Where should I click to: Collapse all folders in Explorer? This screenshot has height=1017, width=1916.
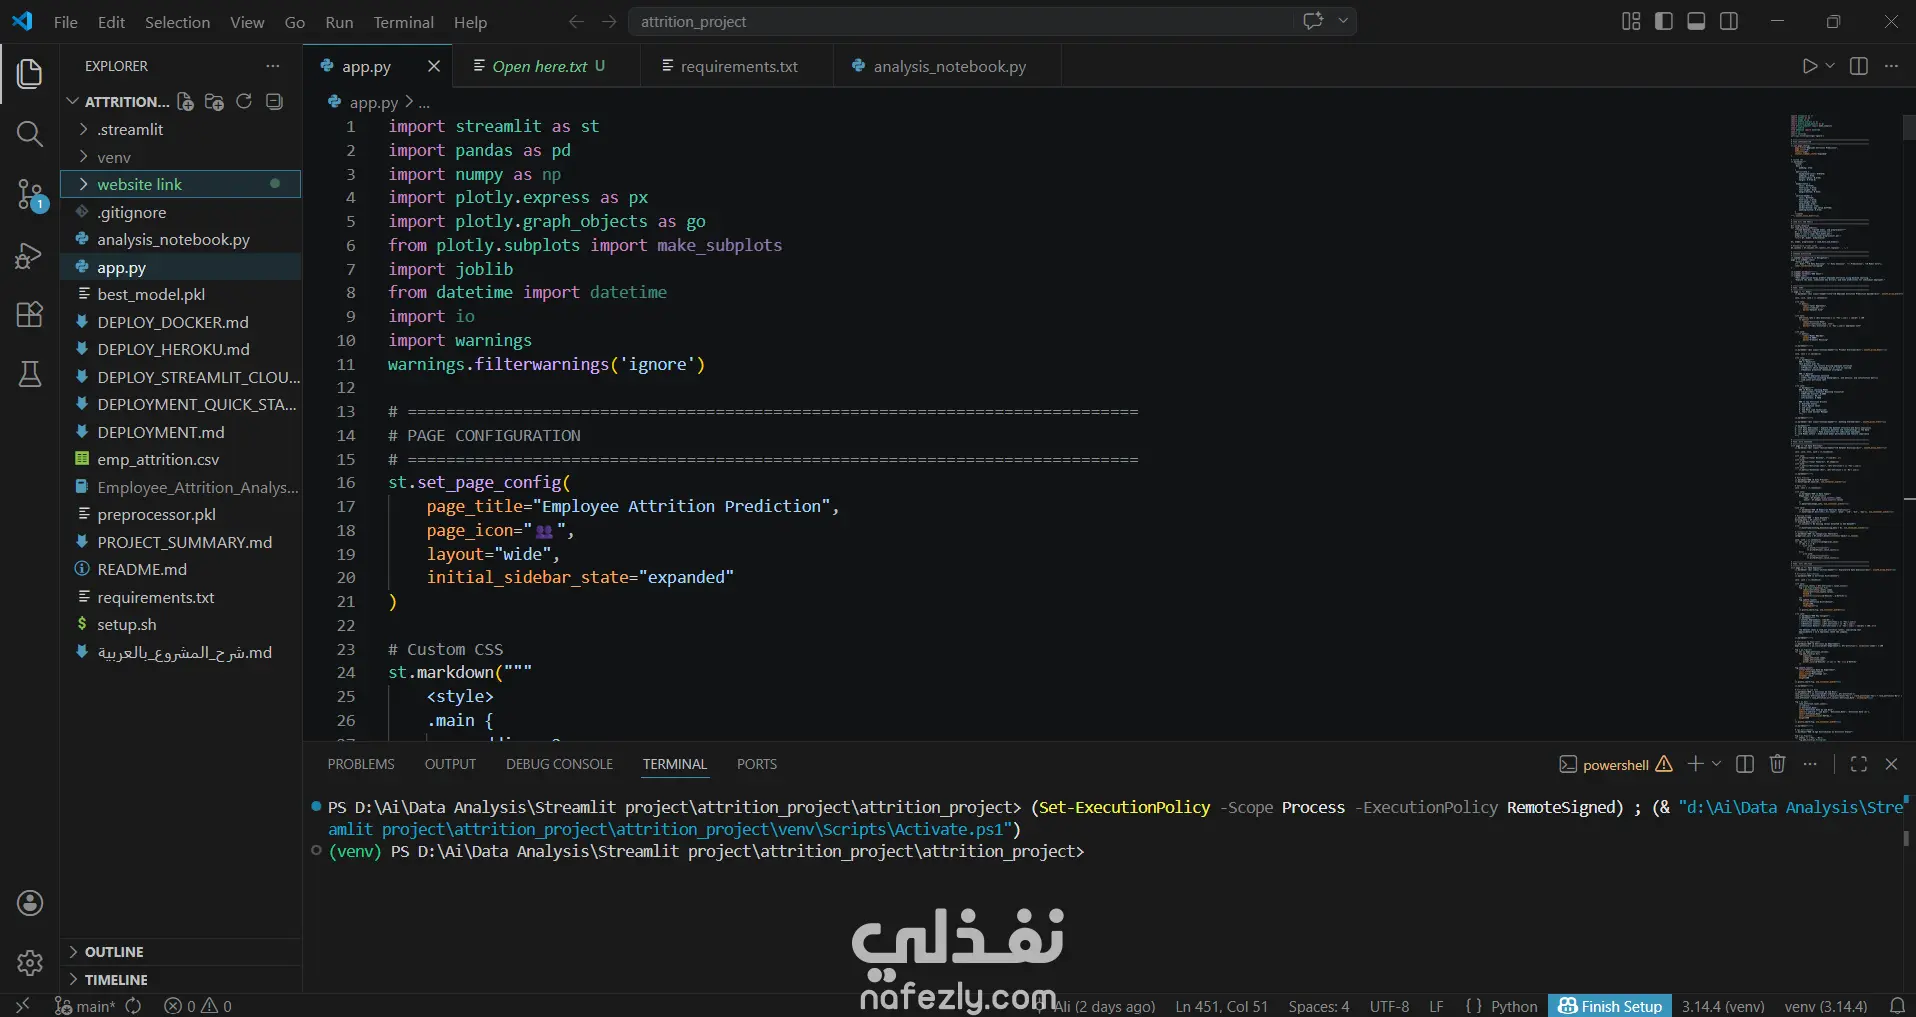pos(274,101)
